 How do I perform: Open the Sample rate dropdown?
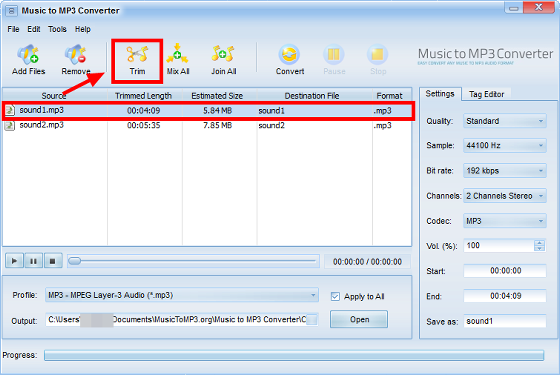(x=505, y=145)
